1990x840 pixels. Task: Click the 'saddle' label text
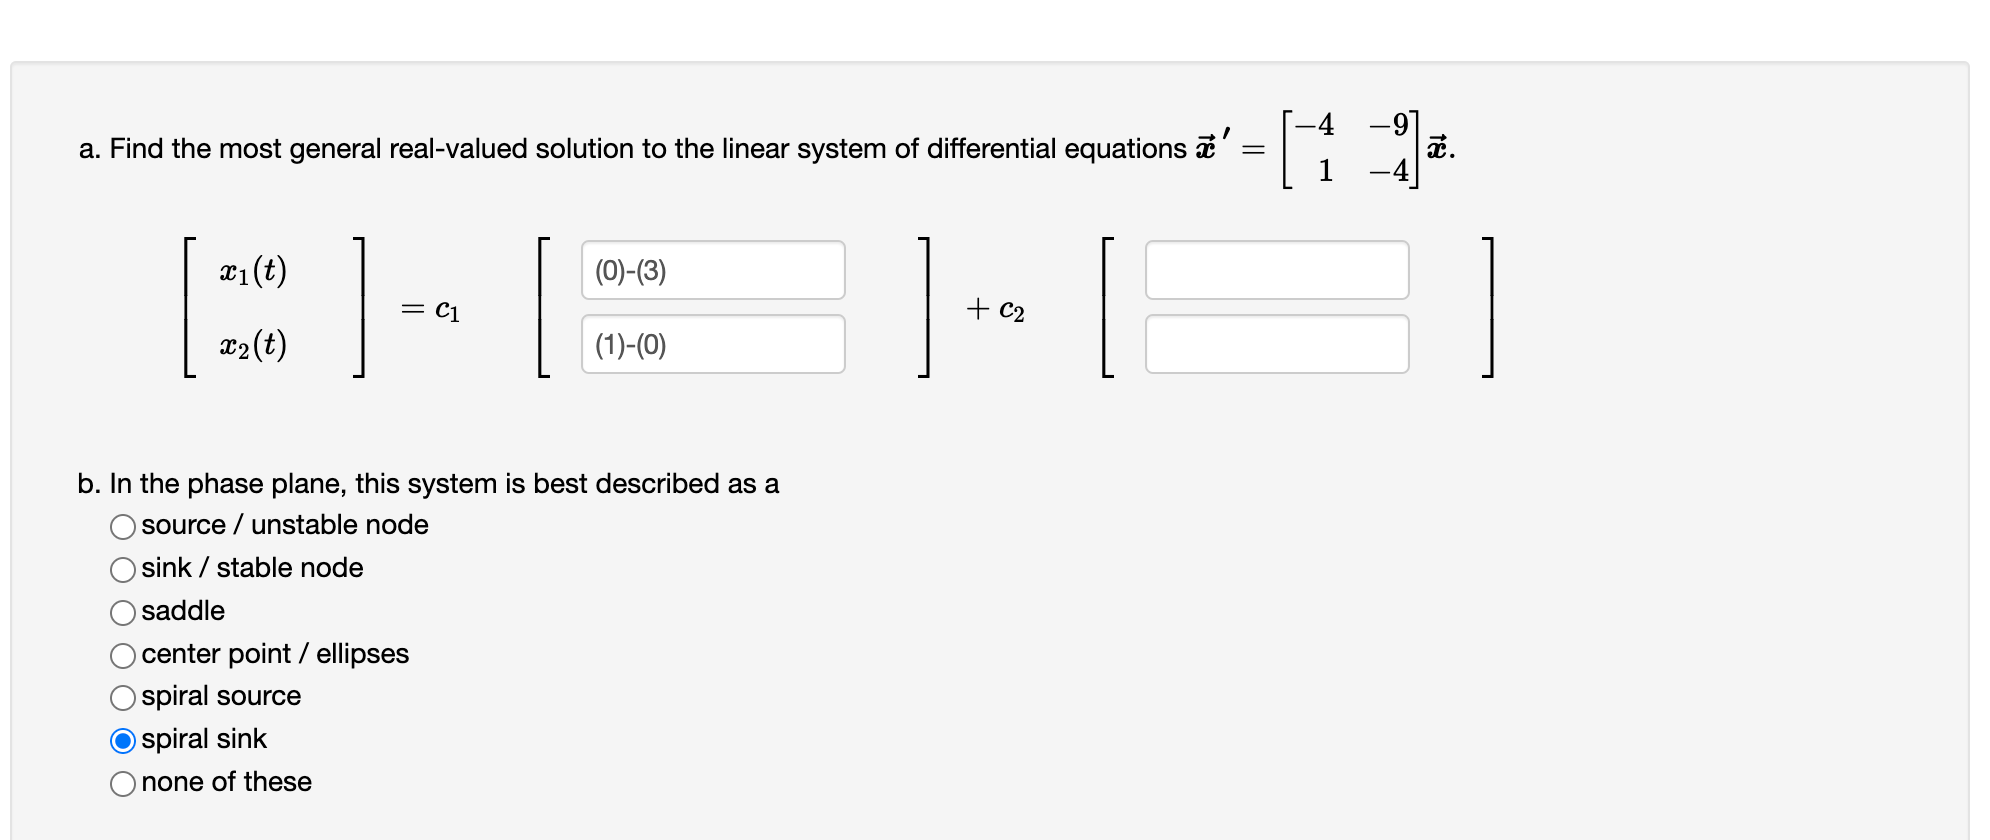pyautogui.click(x=183, y=611)
